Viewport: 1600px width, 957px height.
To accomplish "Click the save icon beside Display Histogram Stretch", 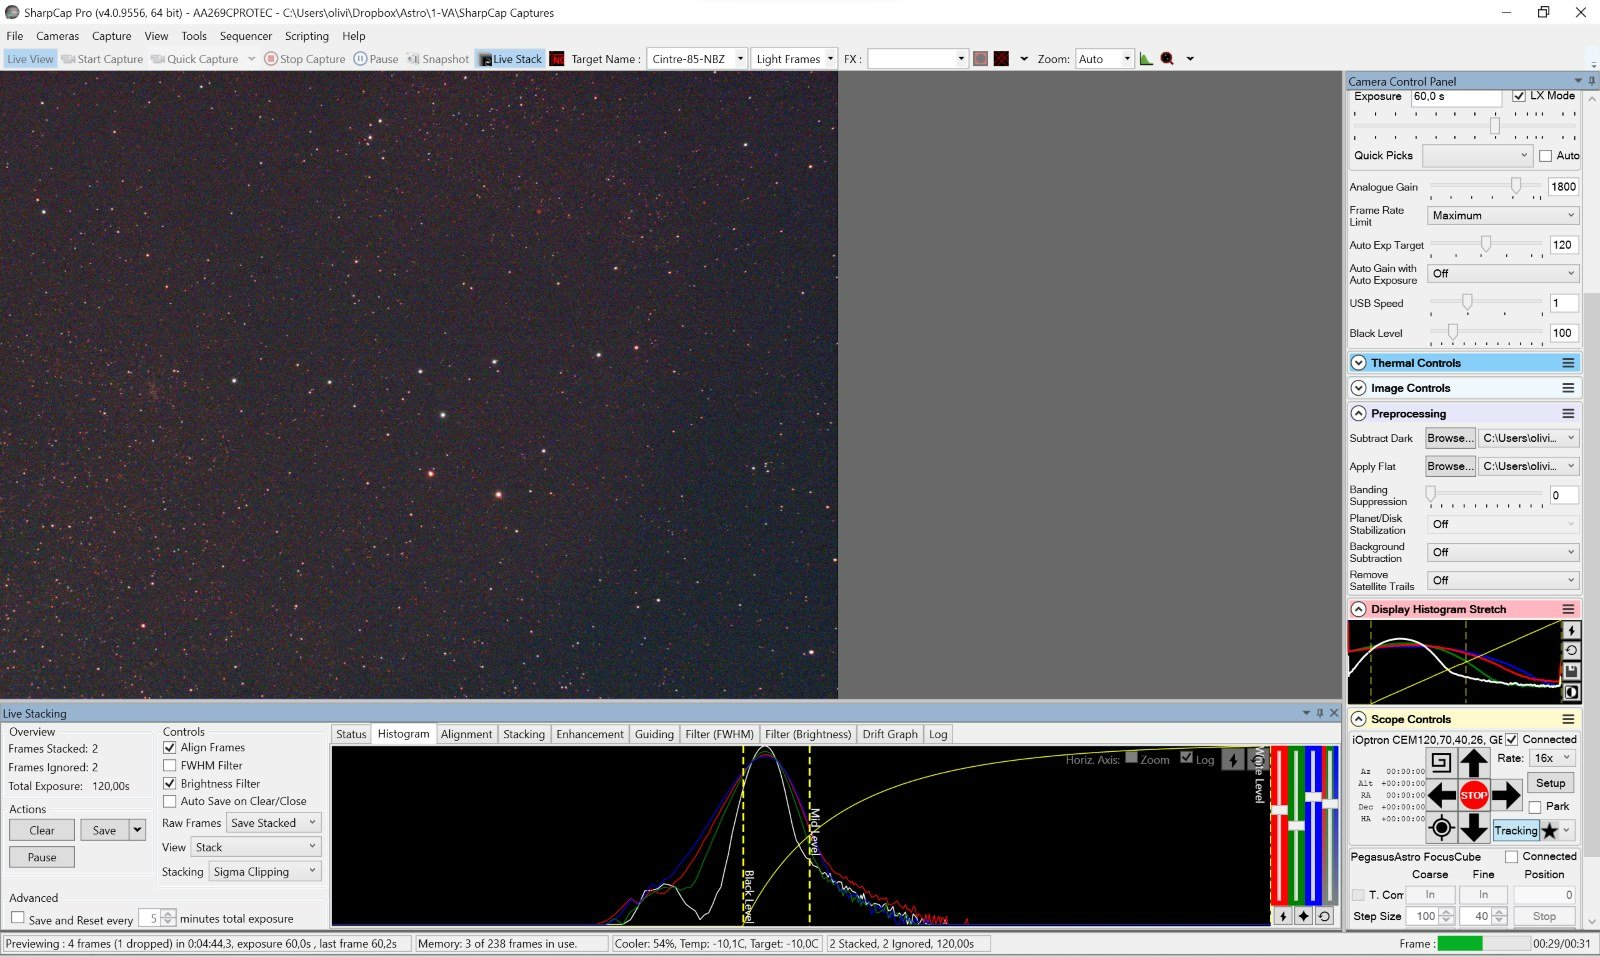I will pyautogui.click(x=1571, y=671).
